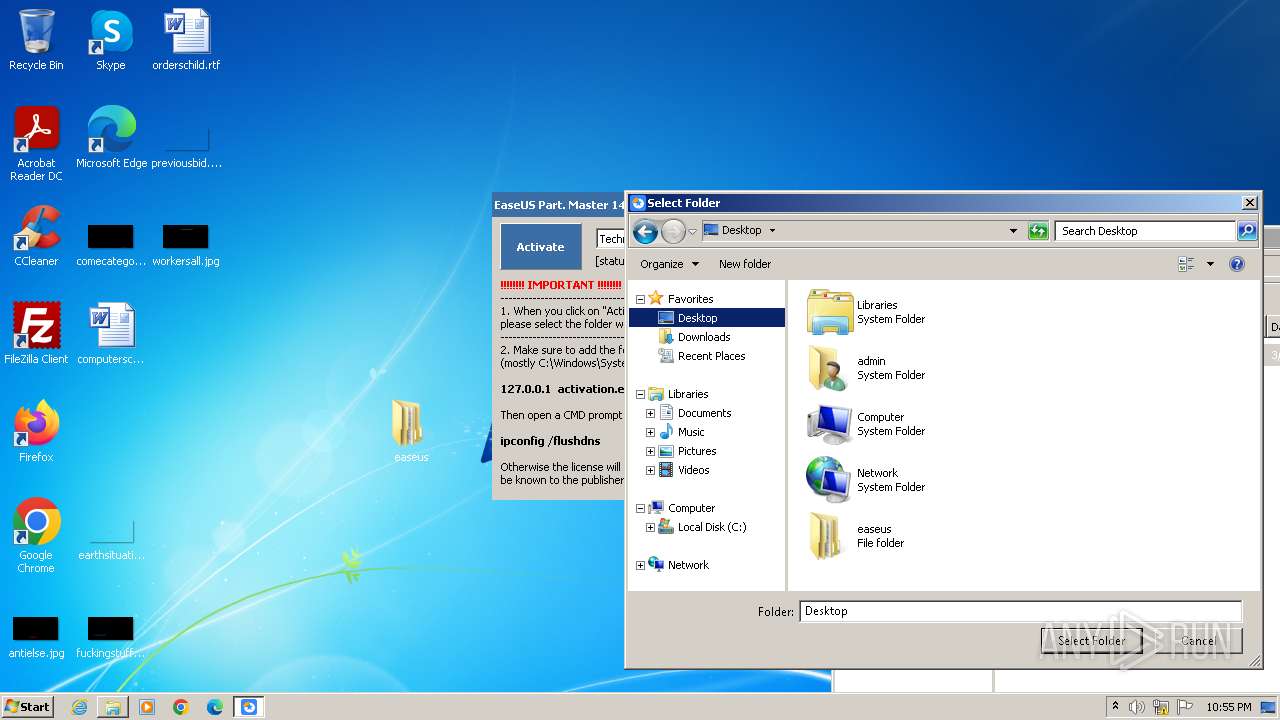Expand the Music library node
Viewport: 1280px width, 720px height.
650,432
